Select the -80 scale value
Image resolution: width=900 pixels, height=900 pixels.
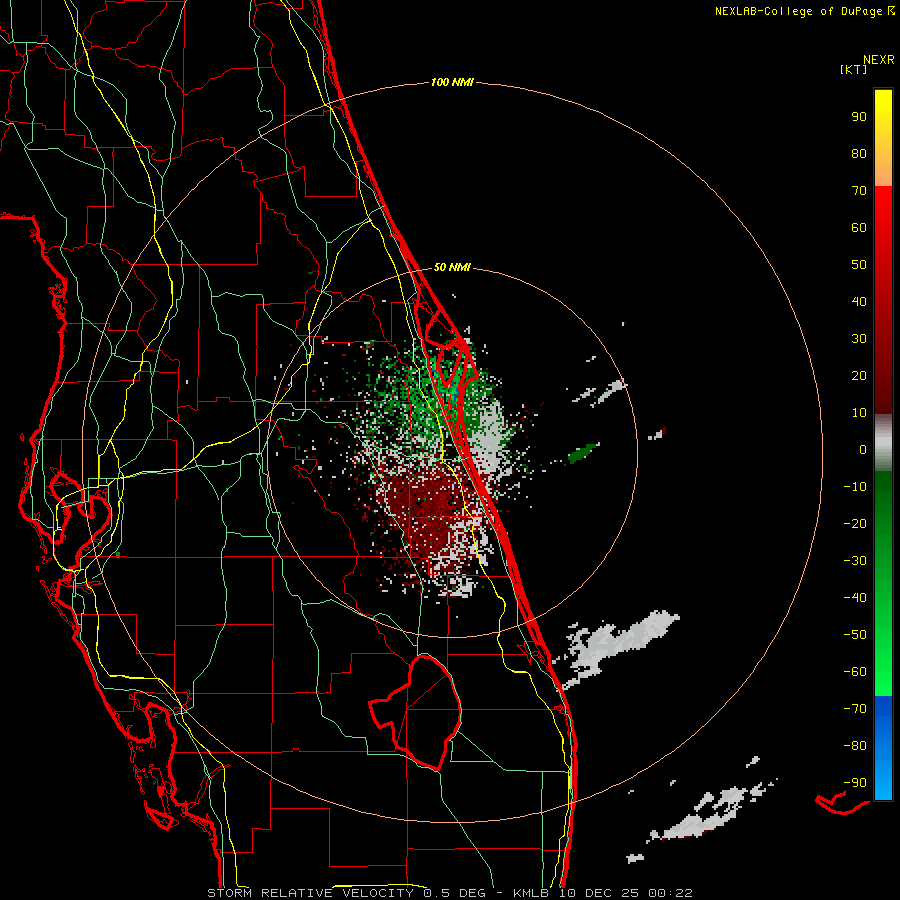pyautogui.click(x=855, y=746)
